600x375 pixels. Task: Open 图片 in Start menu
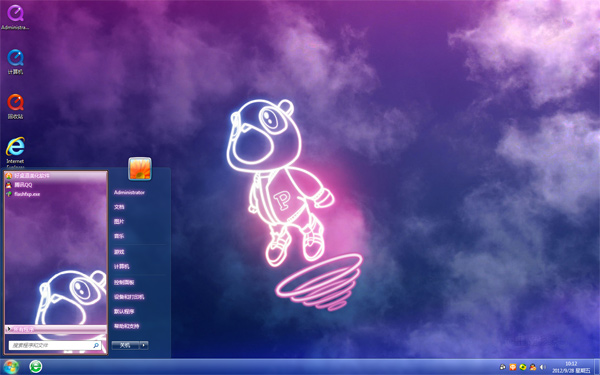(x=119, y=222)
